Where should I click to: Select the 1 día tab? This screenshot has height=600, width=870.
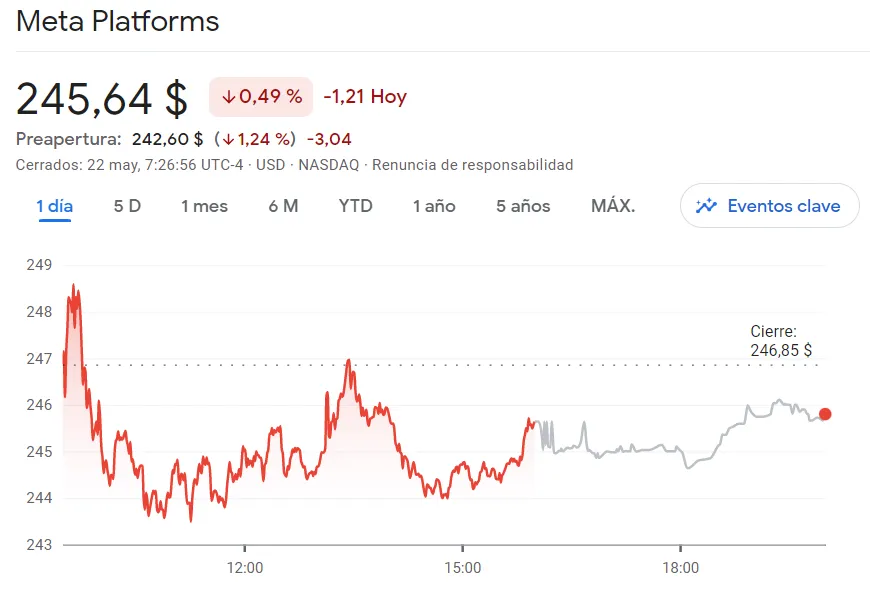[x=55, y=206]
